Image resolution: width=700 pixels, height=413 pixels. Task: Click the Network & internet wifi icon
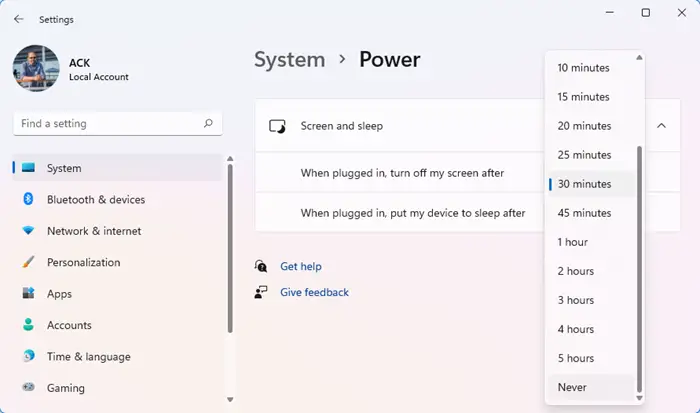[28, 230]
